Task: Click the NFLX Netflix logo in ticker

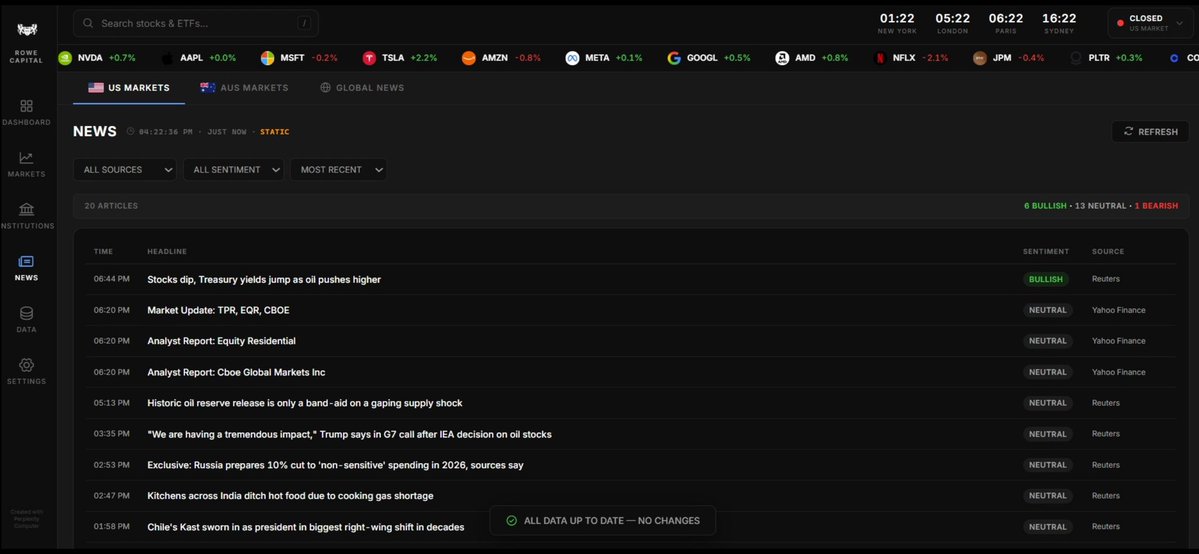Action: tap(880, 58)
